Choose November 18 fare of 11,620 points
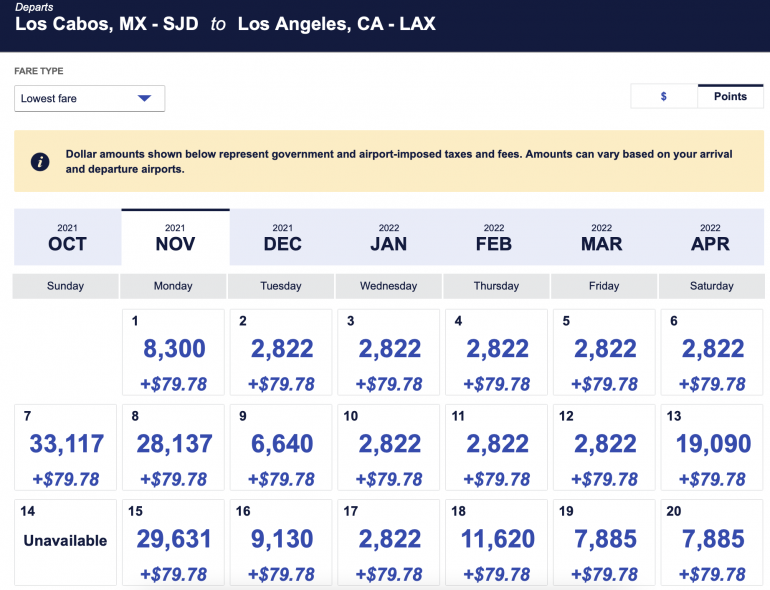The height and width of the screenshot is (590, 770). pos(498,541)
